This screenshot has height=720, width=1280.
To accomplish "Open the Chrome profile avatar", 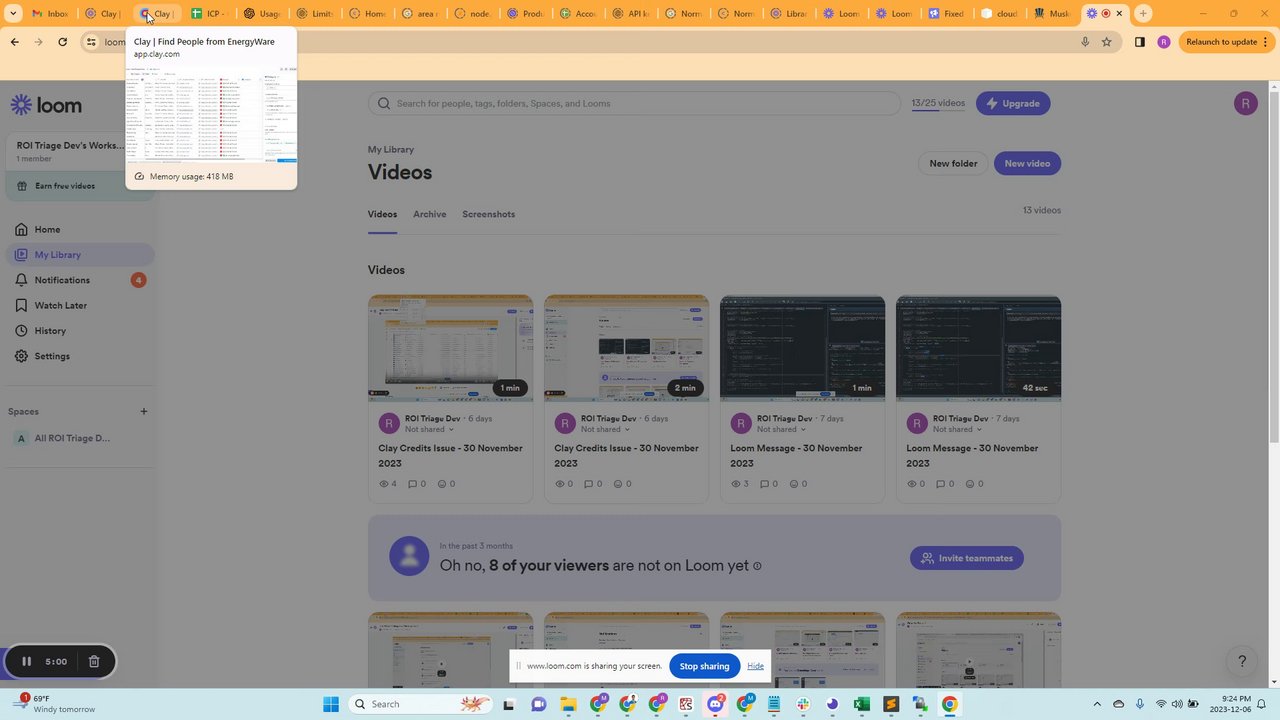I will tap(1164, 42).
